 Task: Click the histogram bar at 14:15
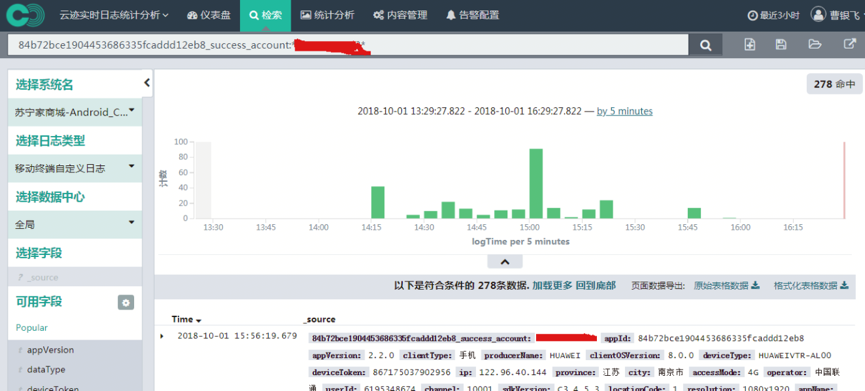(x=377, y=202)
